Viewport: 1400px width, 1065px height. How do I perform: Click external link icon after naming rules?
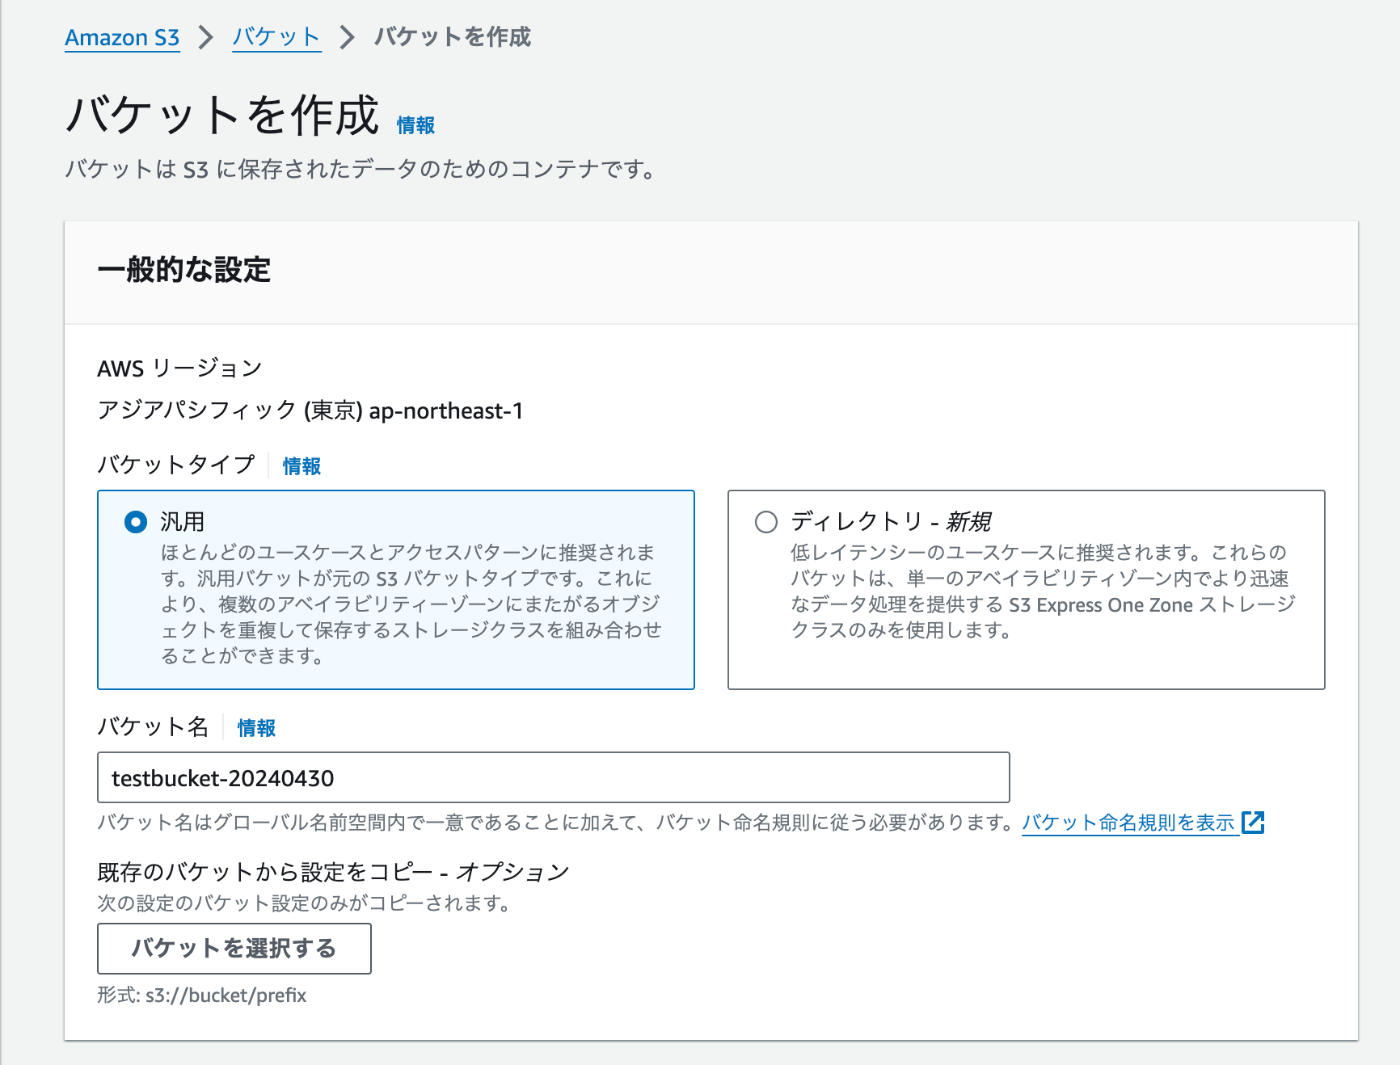coord(1253,822)
